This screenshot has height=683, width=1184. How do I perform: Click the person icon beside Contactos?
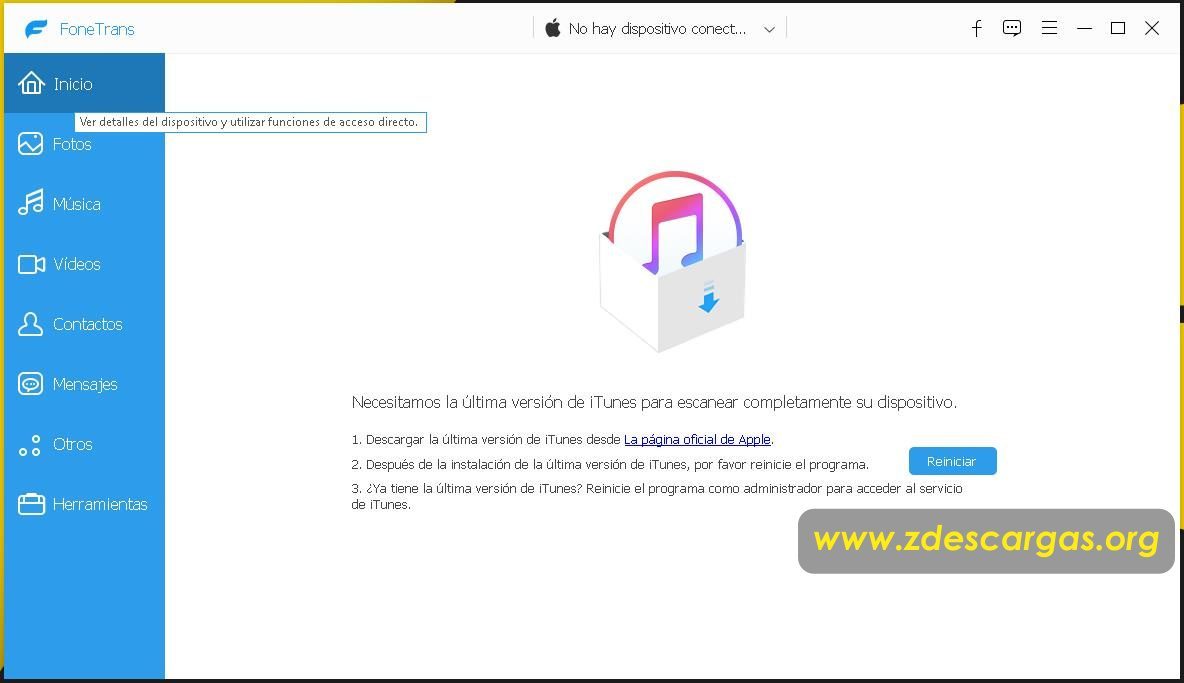[x=30, y=324]
